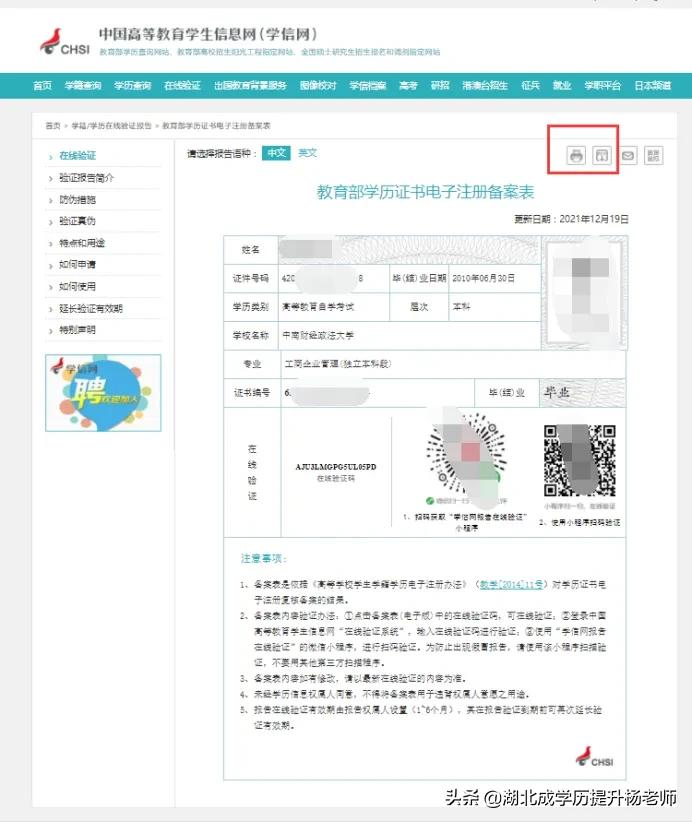
Task: Click the 高等教育自学考试 value
Action: click(x=318, y=307)
